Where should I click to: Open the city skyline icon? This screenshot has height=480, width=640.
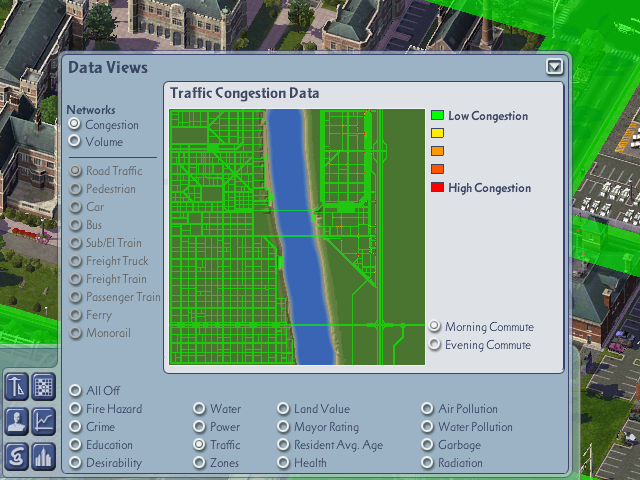point(44,456)
